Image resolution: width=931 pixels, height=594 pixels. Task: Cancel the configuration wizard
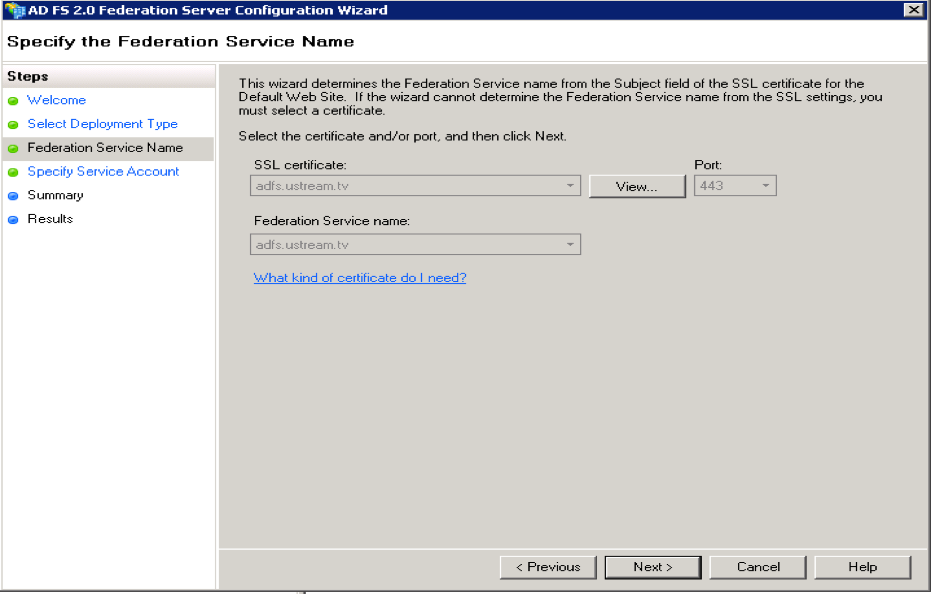point(758,567)
